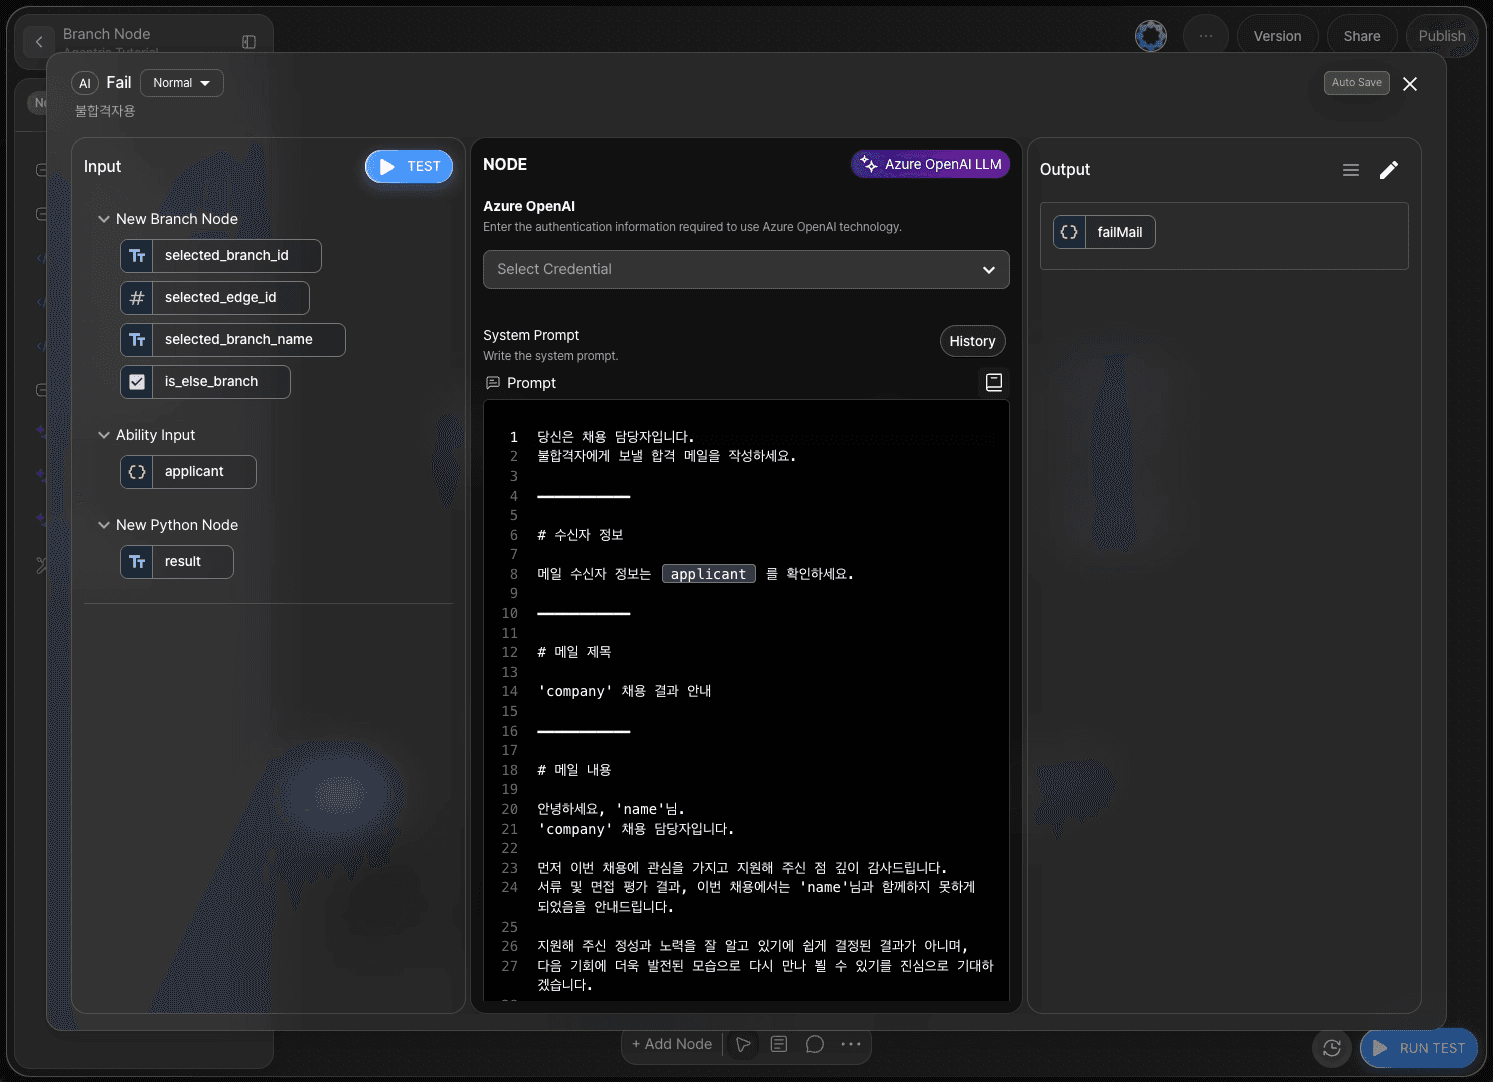Collapse the New Branch Node group

point(104,219)
